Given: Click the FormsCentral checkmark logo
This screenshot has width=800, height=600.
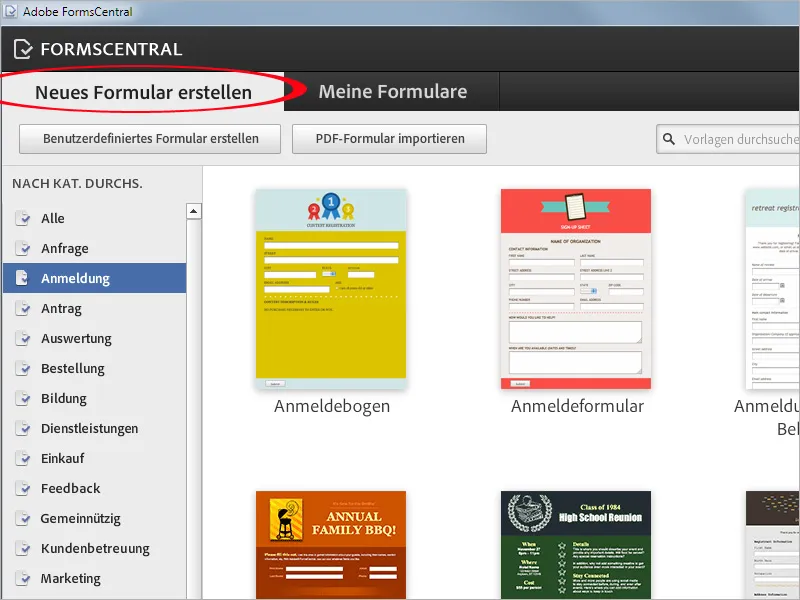Looking at the screenshot, I should tap(22, 48).
